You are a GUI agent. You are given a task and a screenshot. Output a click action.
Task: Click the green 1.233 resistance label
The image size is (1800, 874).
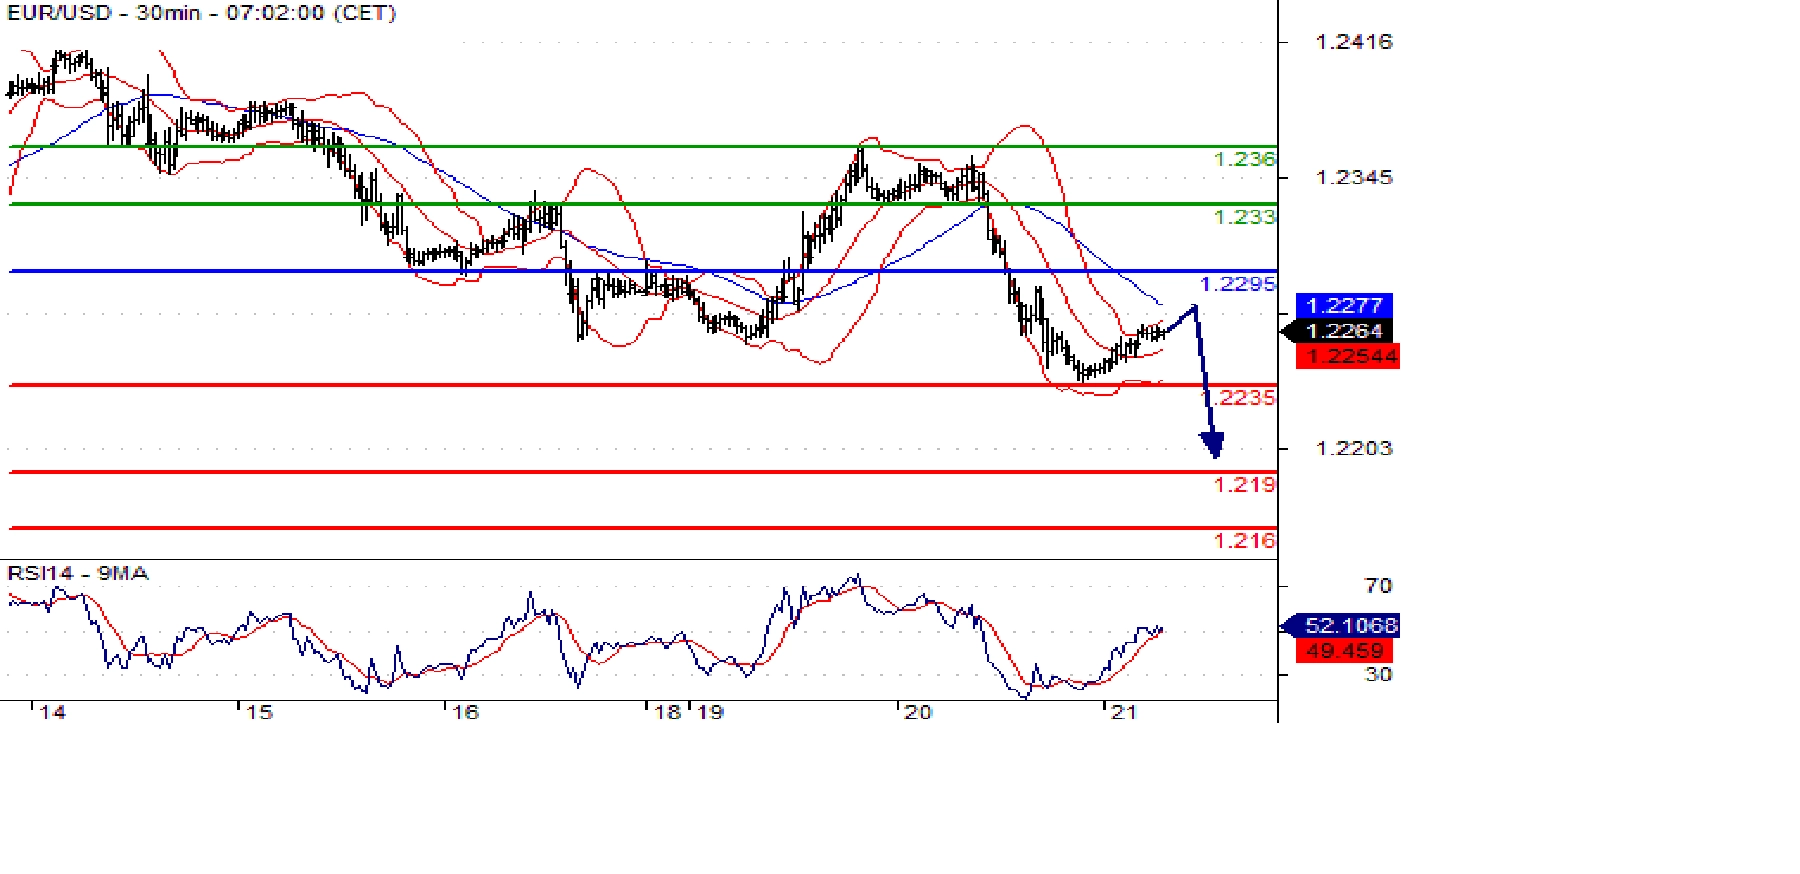tap(1245, 217)
